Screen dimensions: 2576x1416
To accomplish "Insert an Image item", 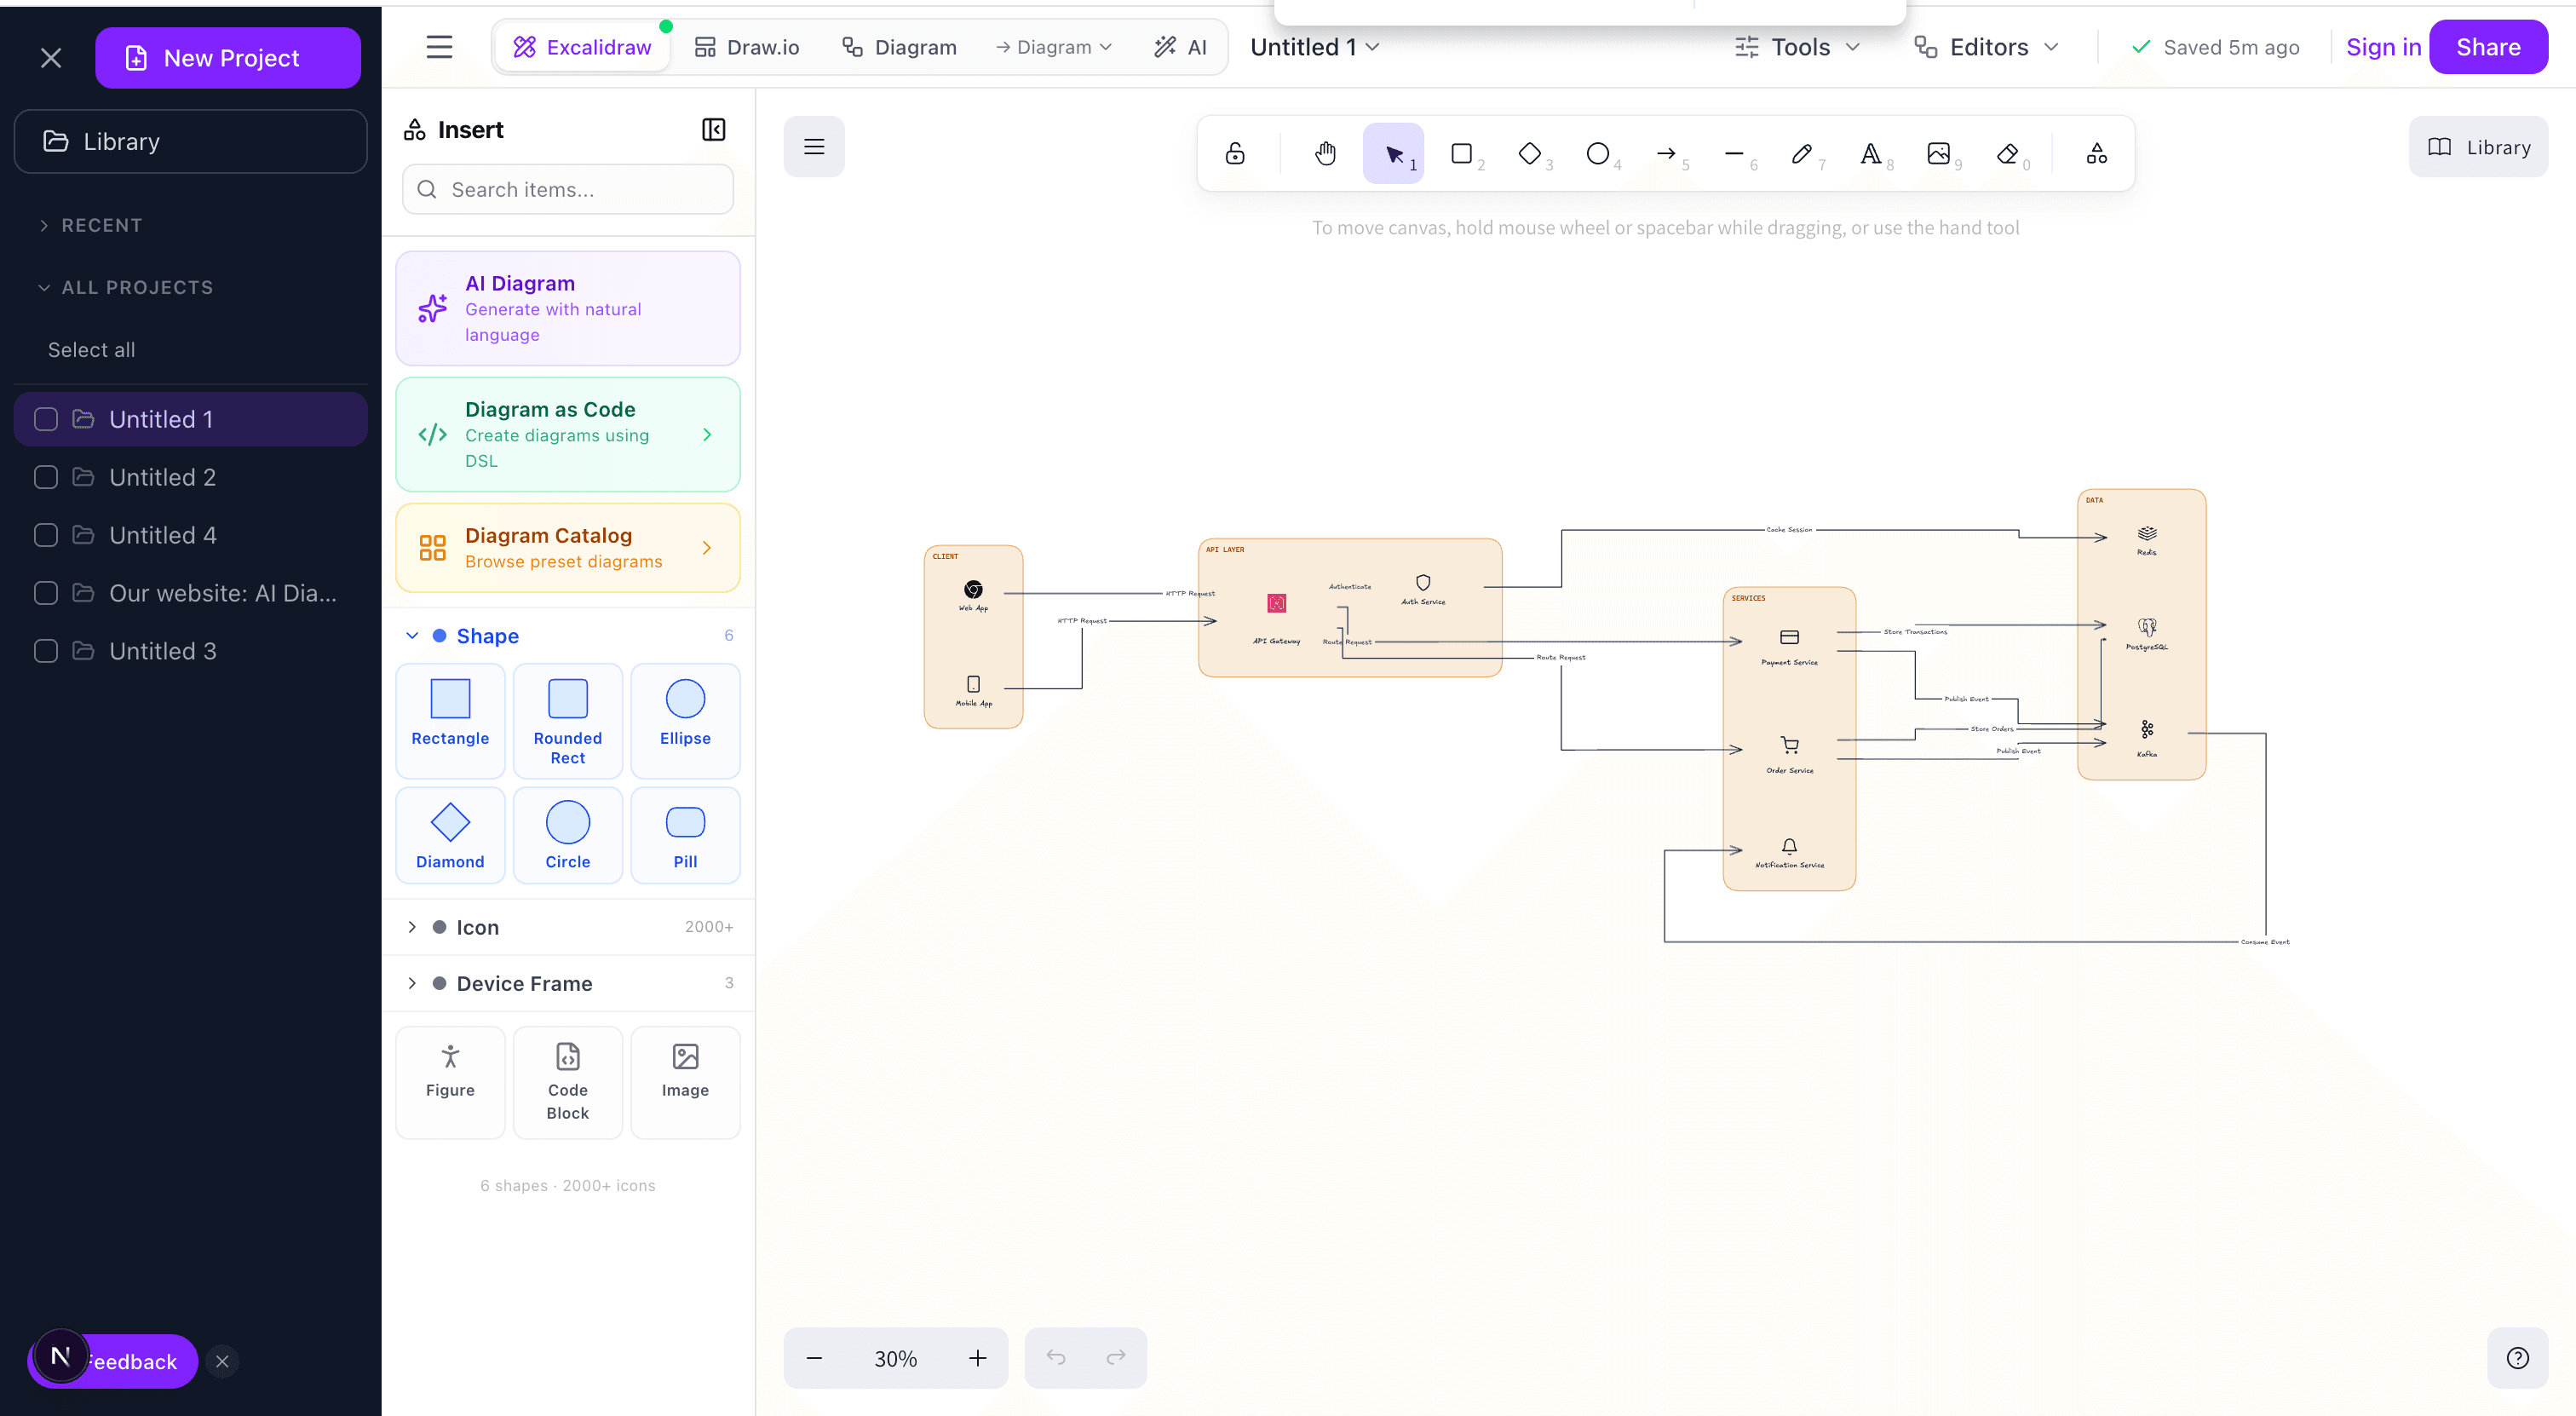I will [x=685, y=1082].
